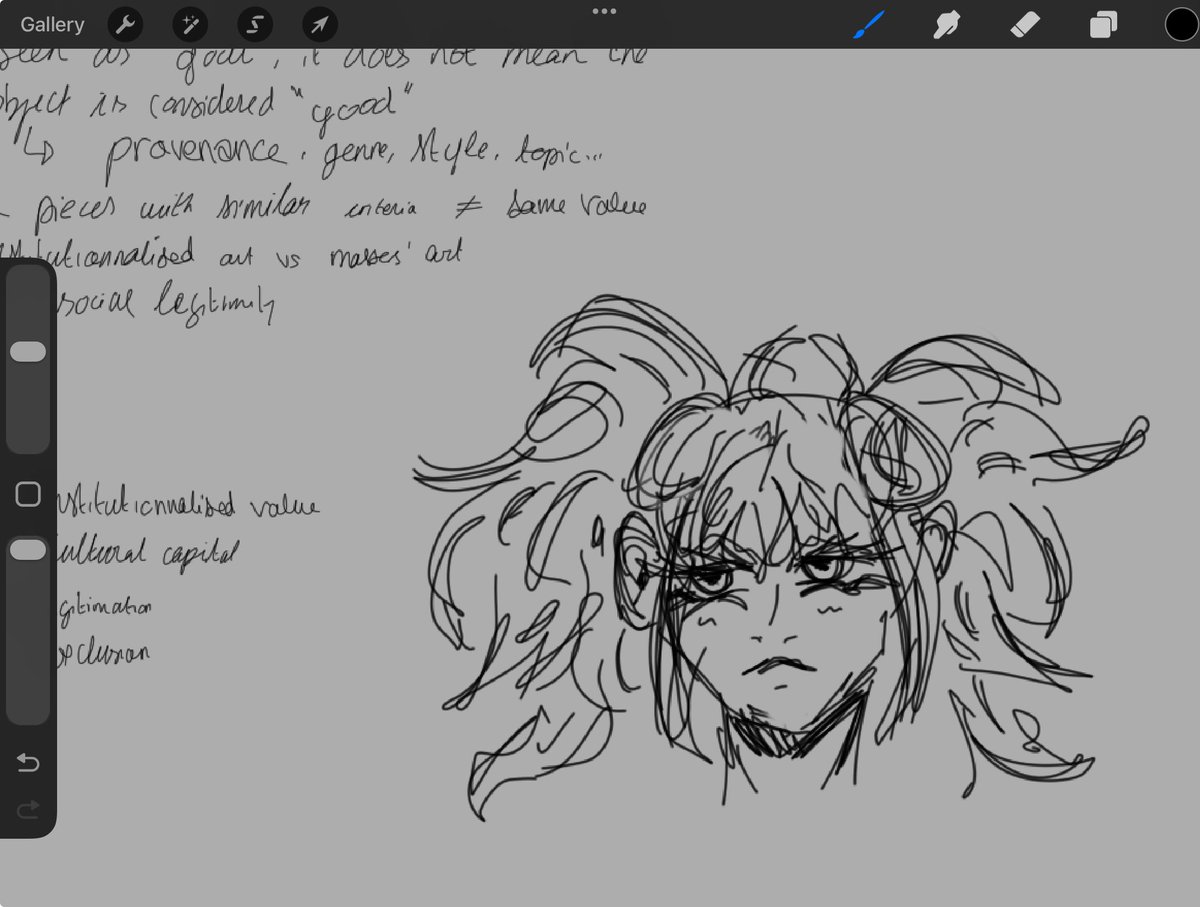
Task: Tap the Redo arrow
Action: coord(28,810)
